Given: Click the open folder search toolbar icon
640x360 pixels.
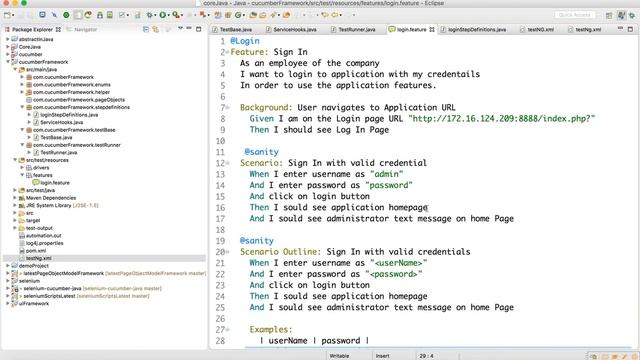Looking at the screenshot, I should pos(263,15).
